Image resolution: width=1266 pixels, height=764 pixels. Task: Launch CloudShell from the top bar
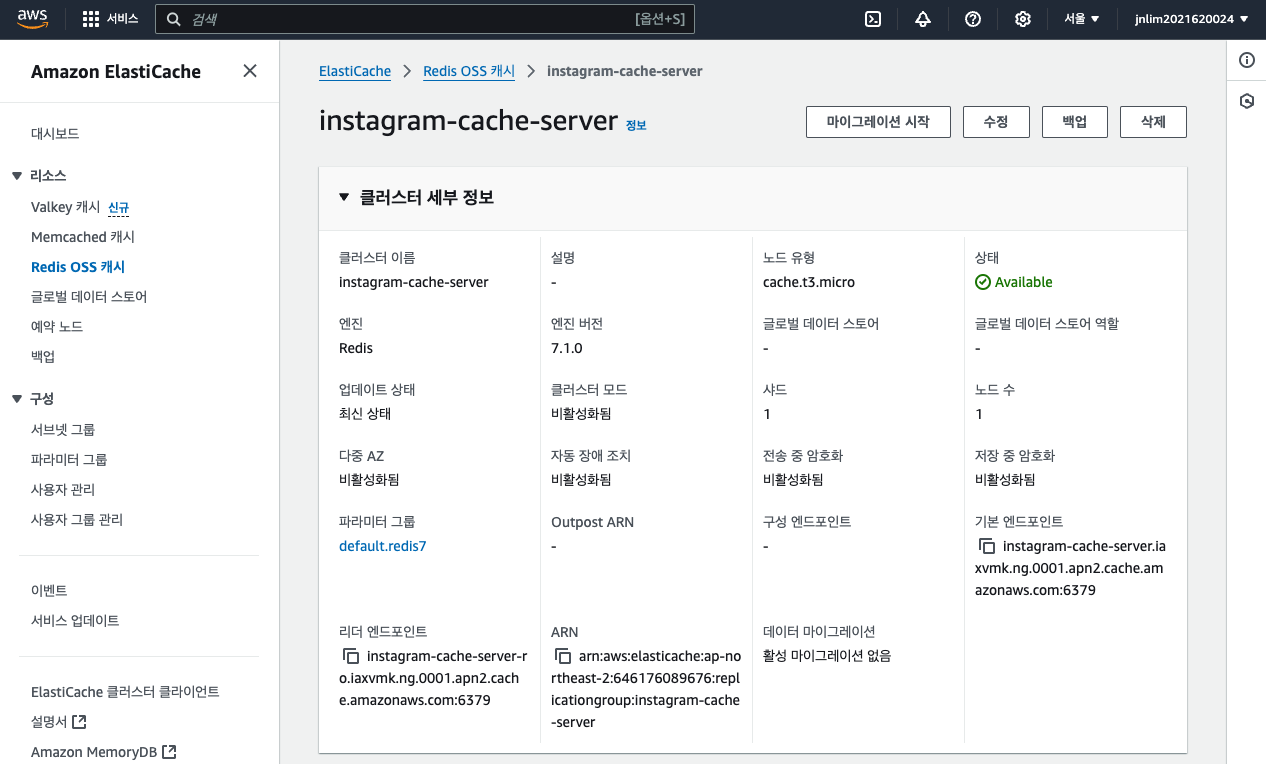click(x=873, y=19)
